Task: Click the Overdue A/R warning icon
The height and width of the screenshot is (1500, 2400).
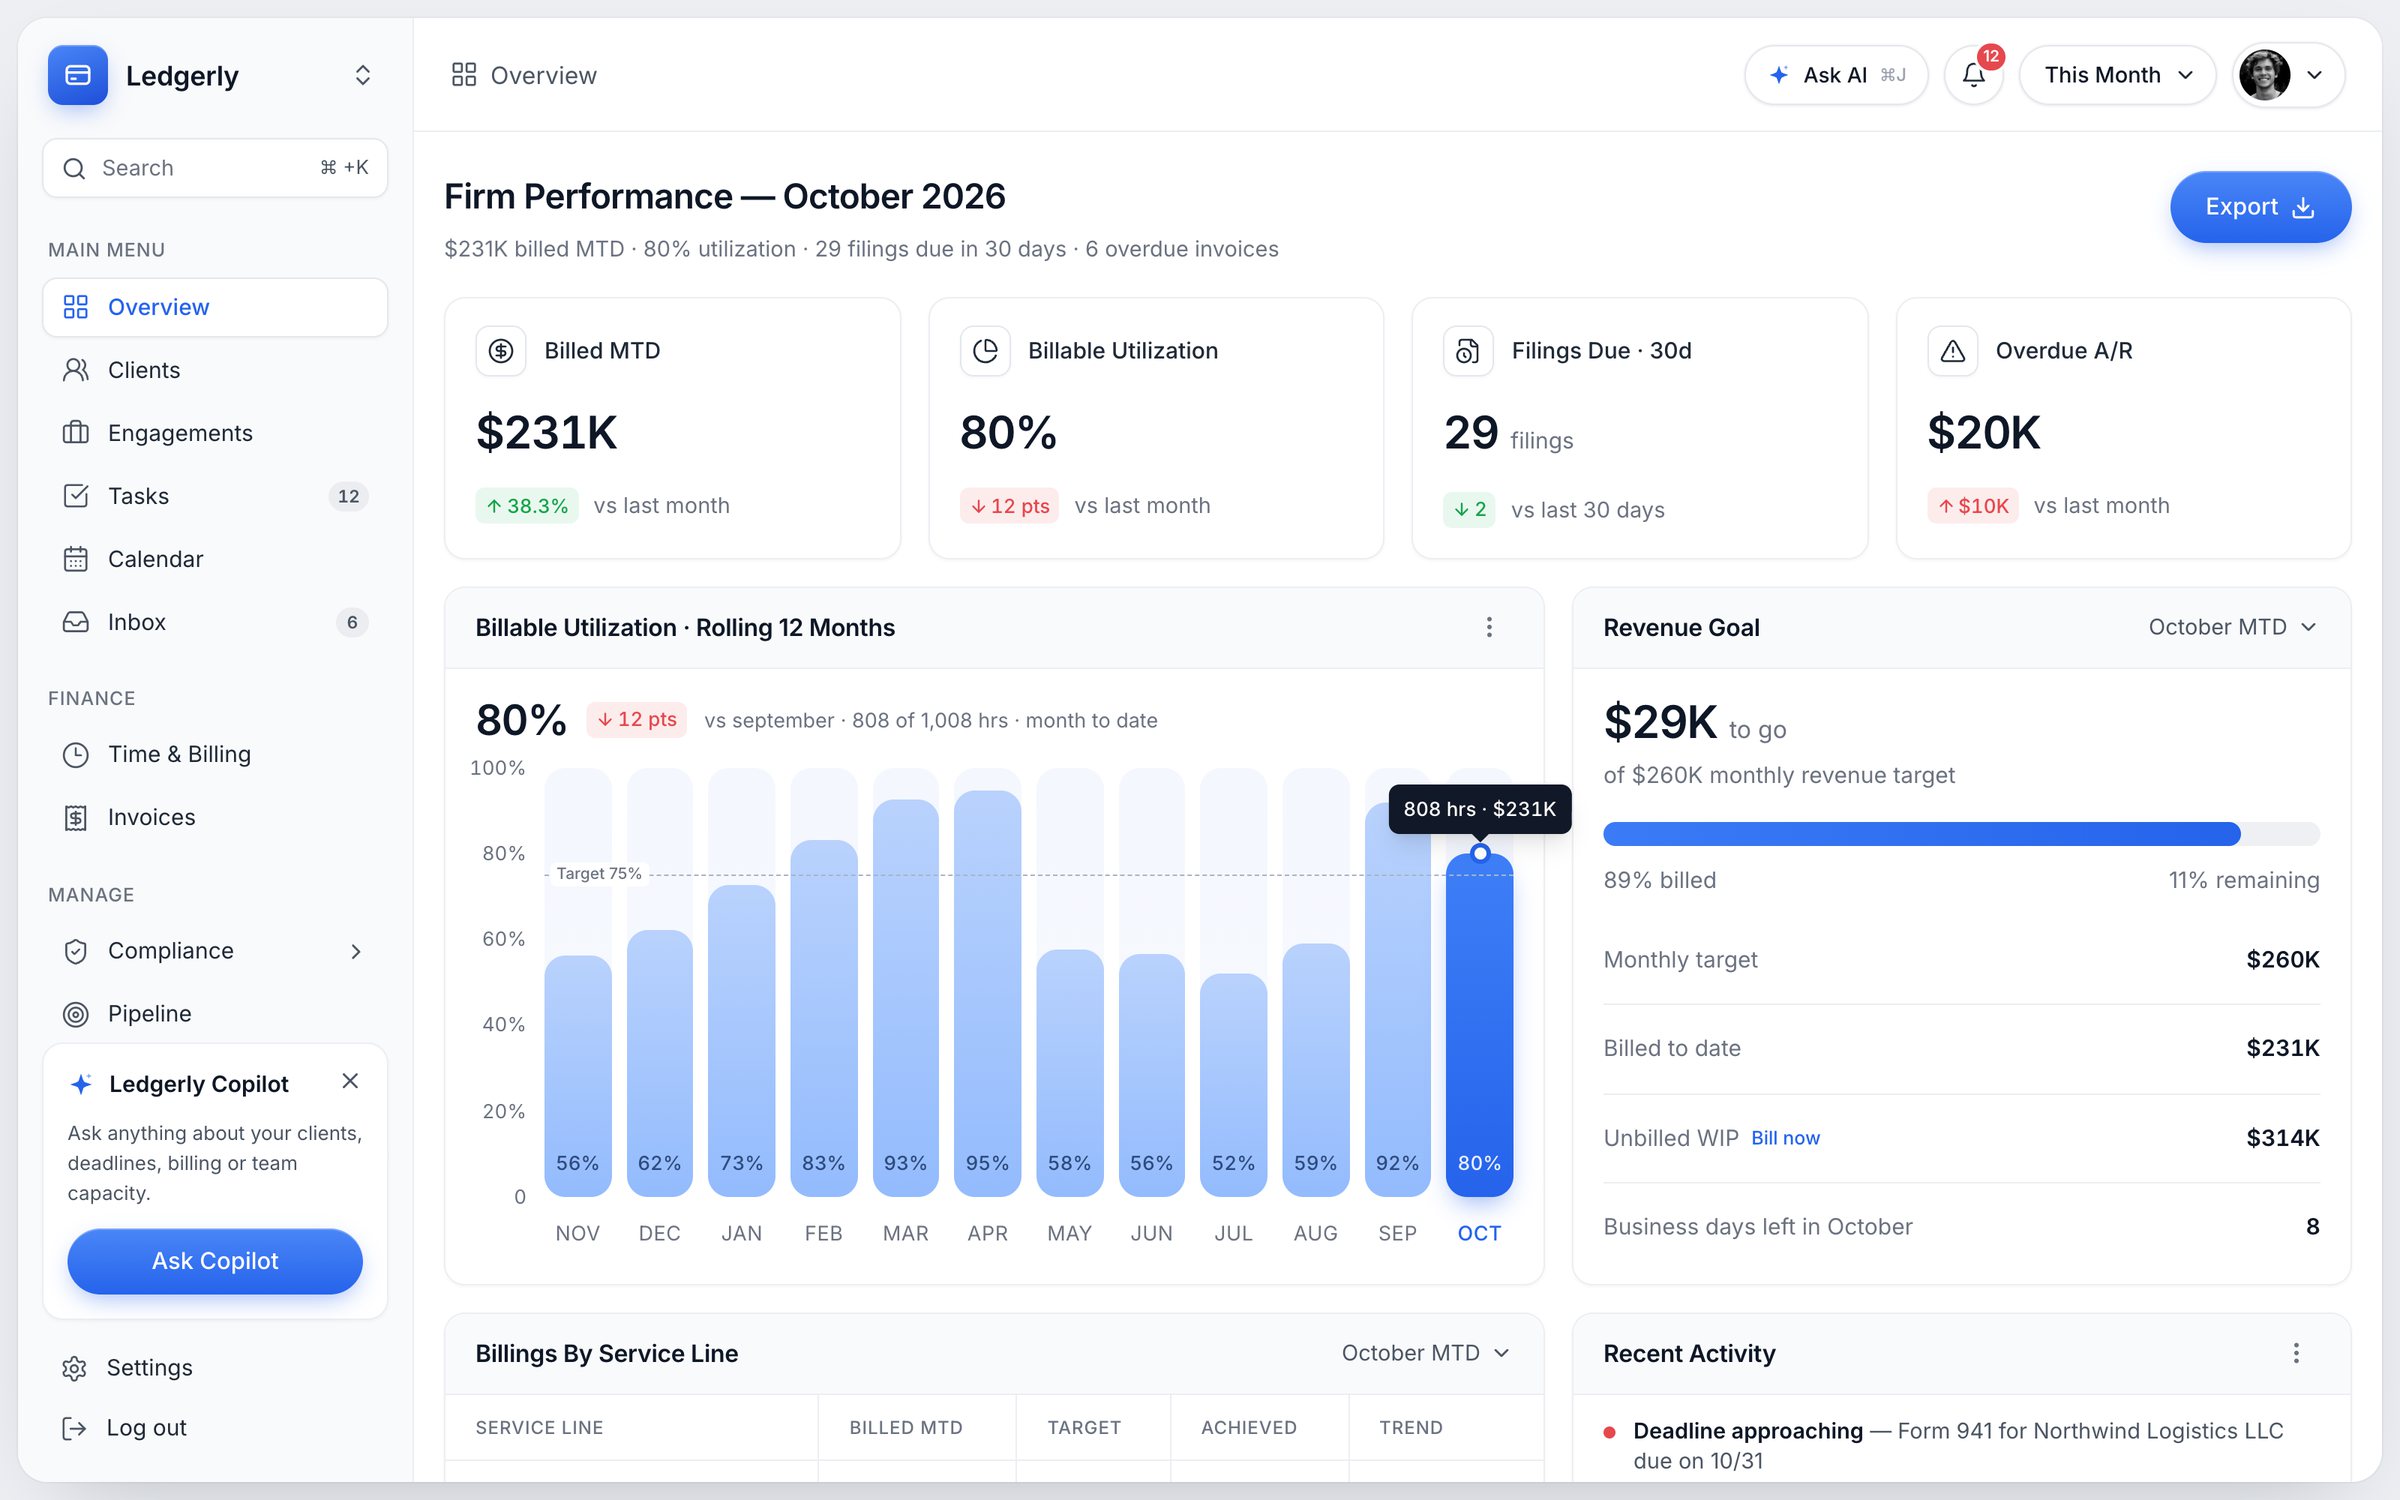Action: (x=1952, y=351)
